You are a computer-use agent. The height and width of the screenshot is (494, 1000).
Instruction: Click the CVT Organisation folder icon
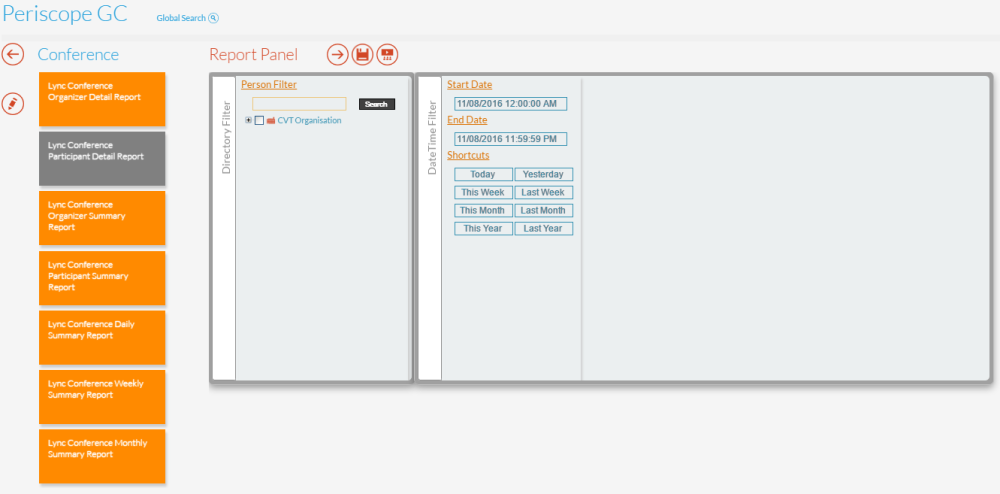click(x=271, y=120)
